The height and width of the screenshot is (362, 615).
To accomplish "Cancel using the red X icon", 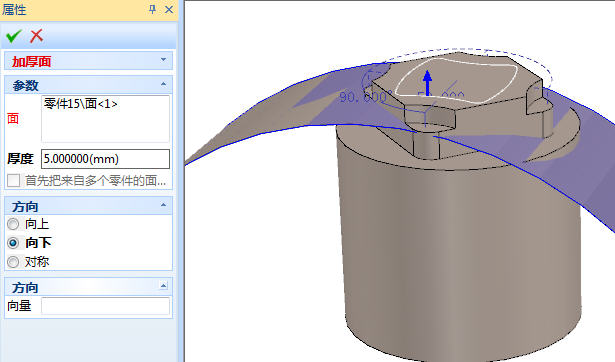I will [x=36, y=36].
